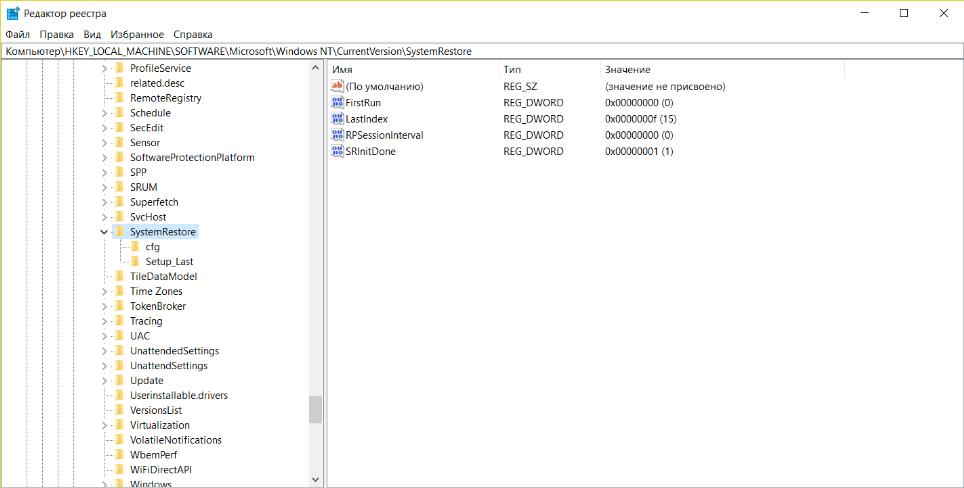Expand the ProfileService key
The height and width of the screenshot is (488, 964).
105,68
